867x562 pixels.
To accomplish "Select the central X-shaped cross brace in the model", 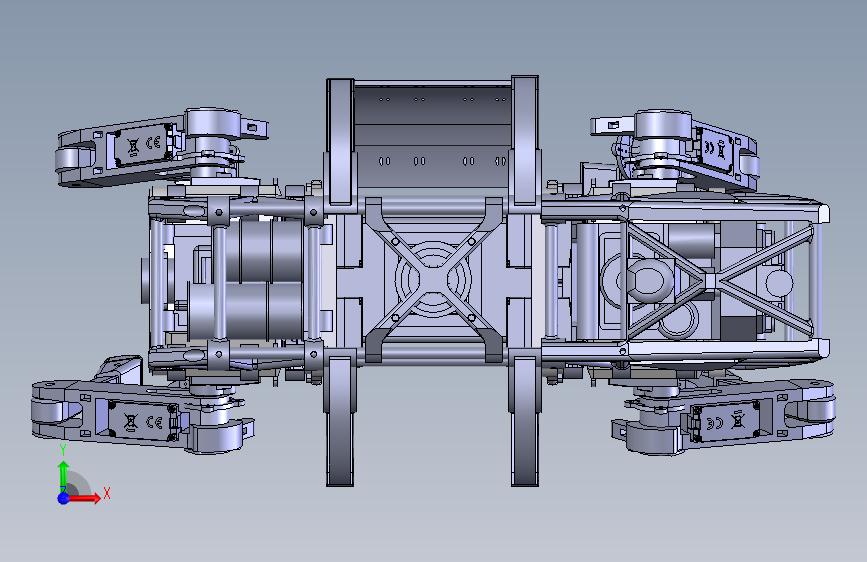I will 433,280.
